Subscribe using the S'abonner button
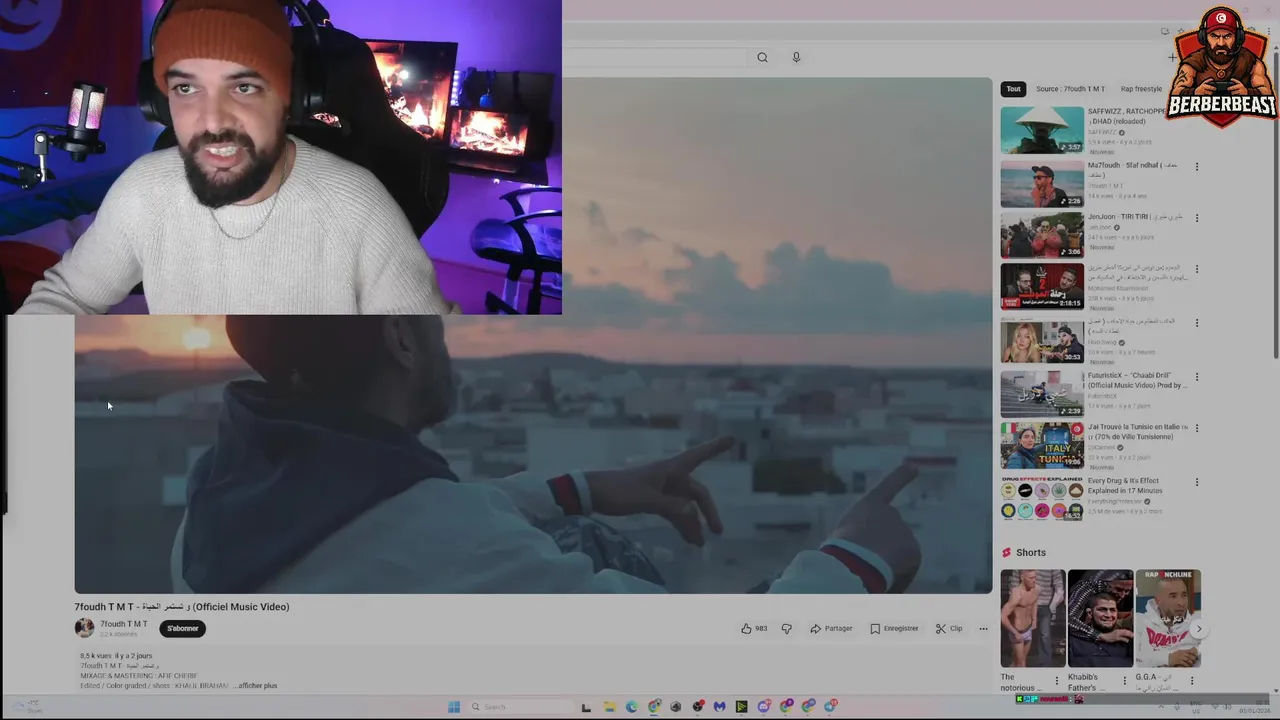1280x720 pixels. [x=182, y=628]
